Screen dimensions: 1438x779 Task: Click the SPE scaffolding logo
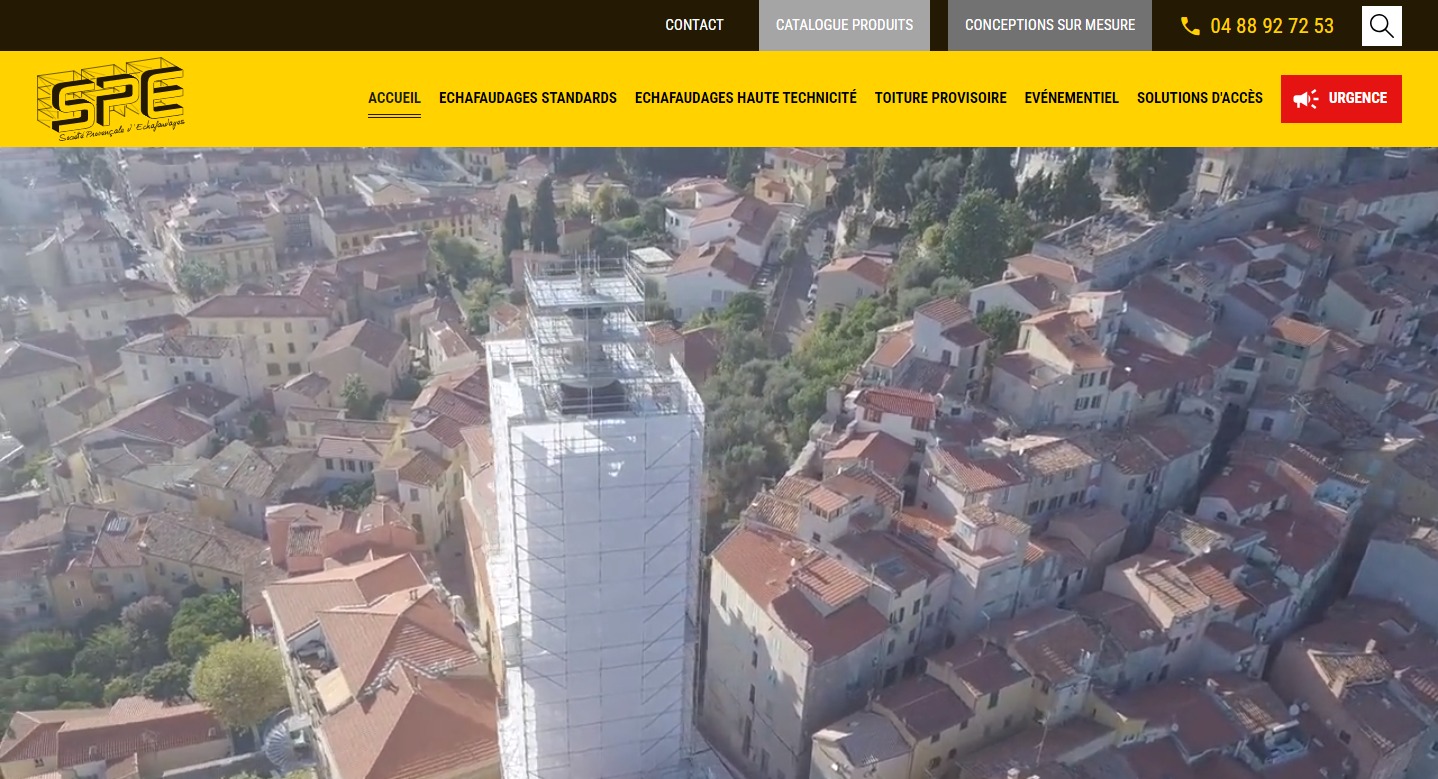pos(110,94)
